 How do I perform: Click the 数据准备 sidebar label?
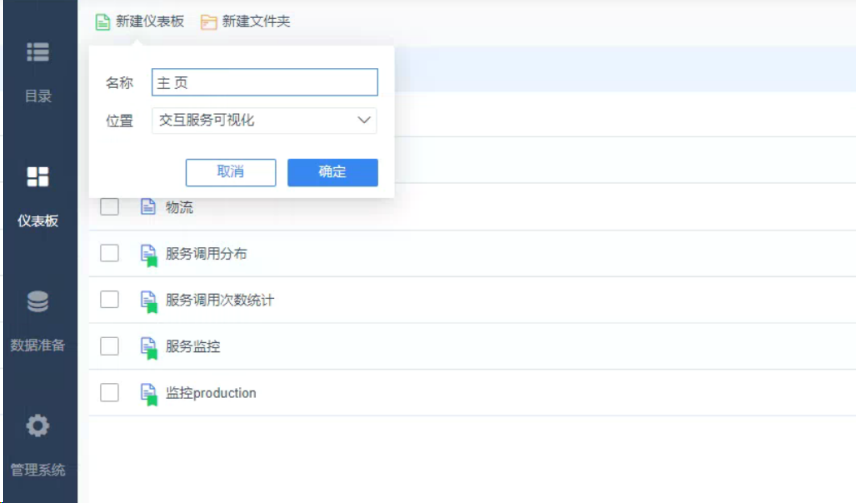(x=38, y=345)
